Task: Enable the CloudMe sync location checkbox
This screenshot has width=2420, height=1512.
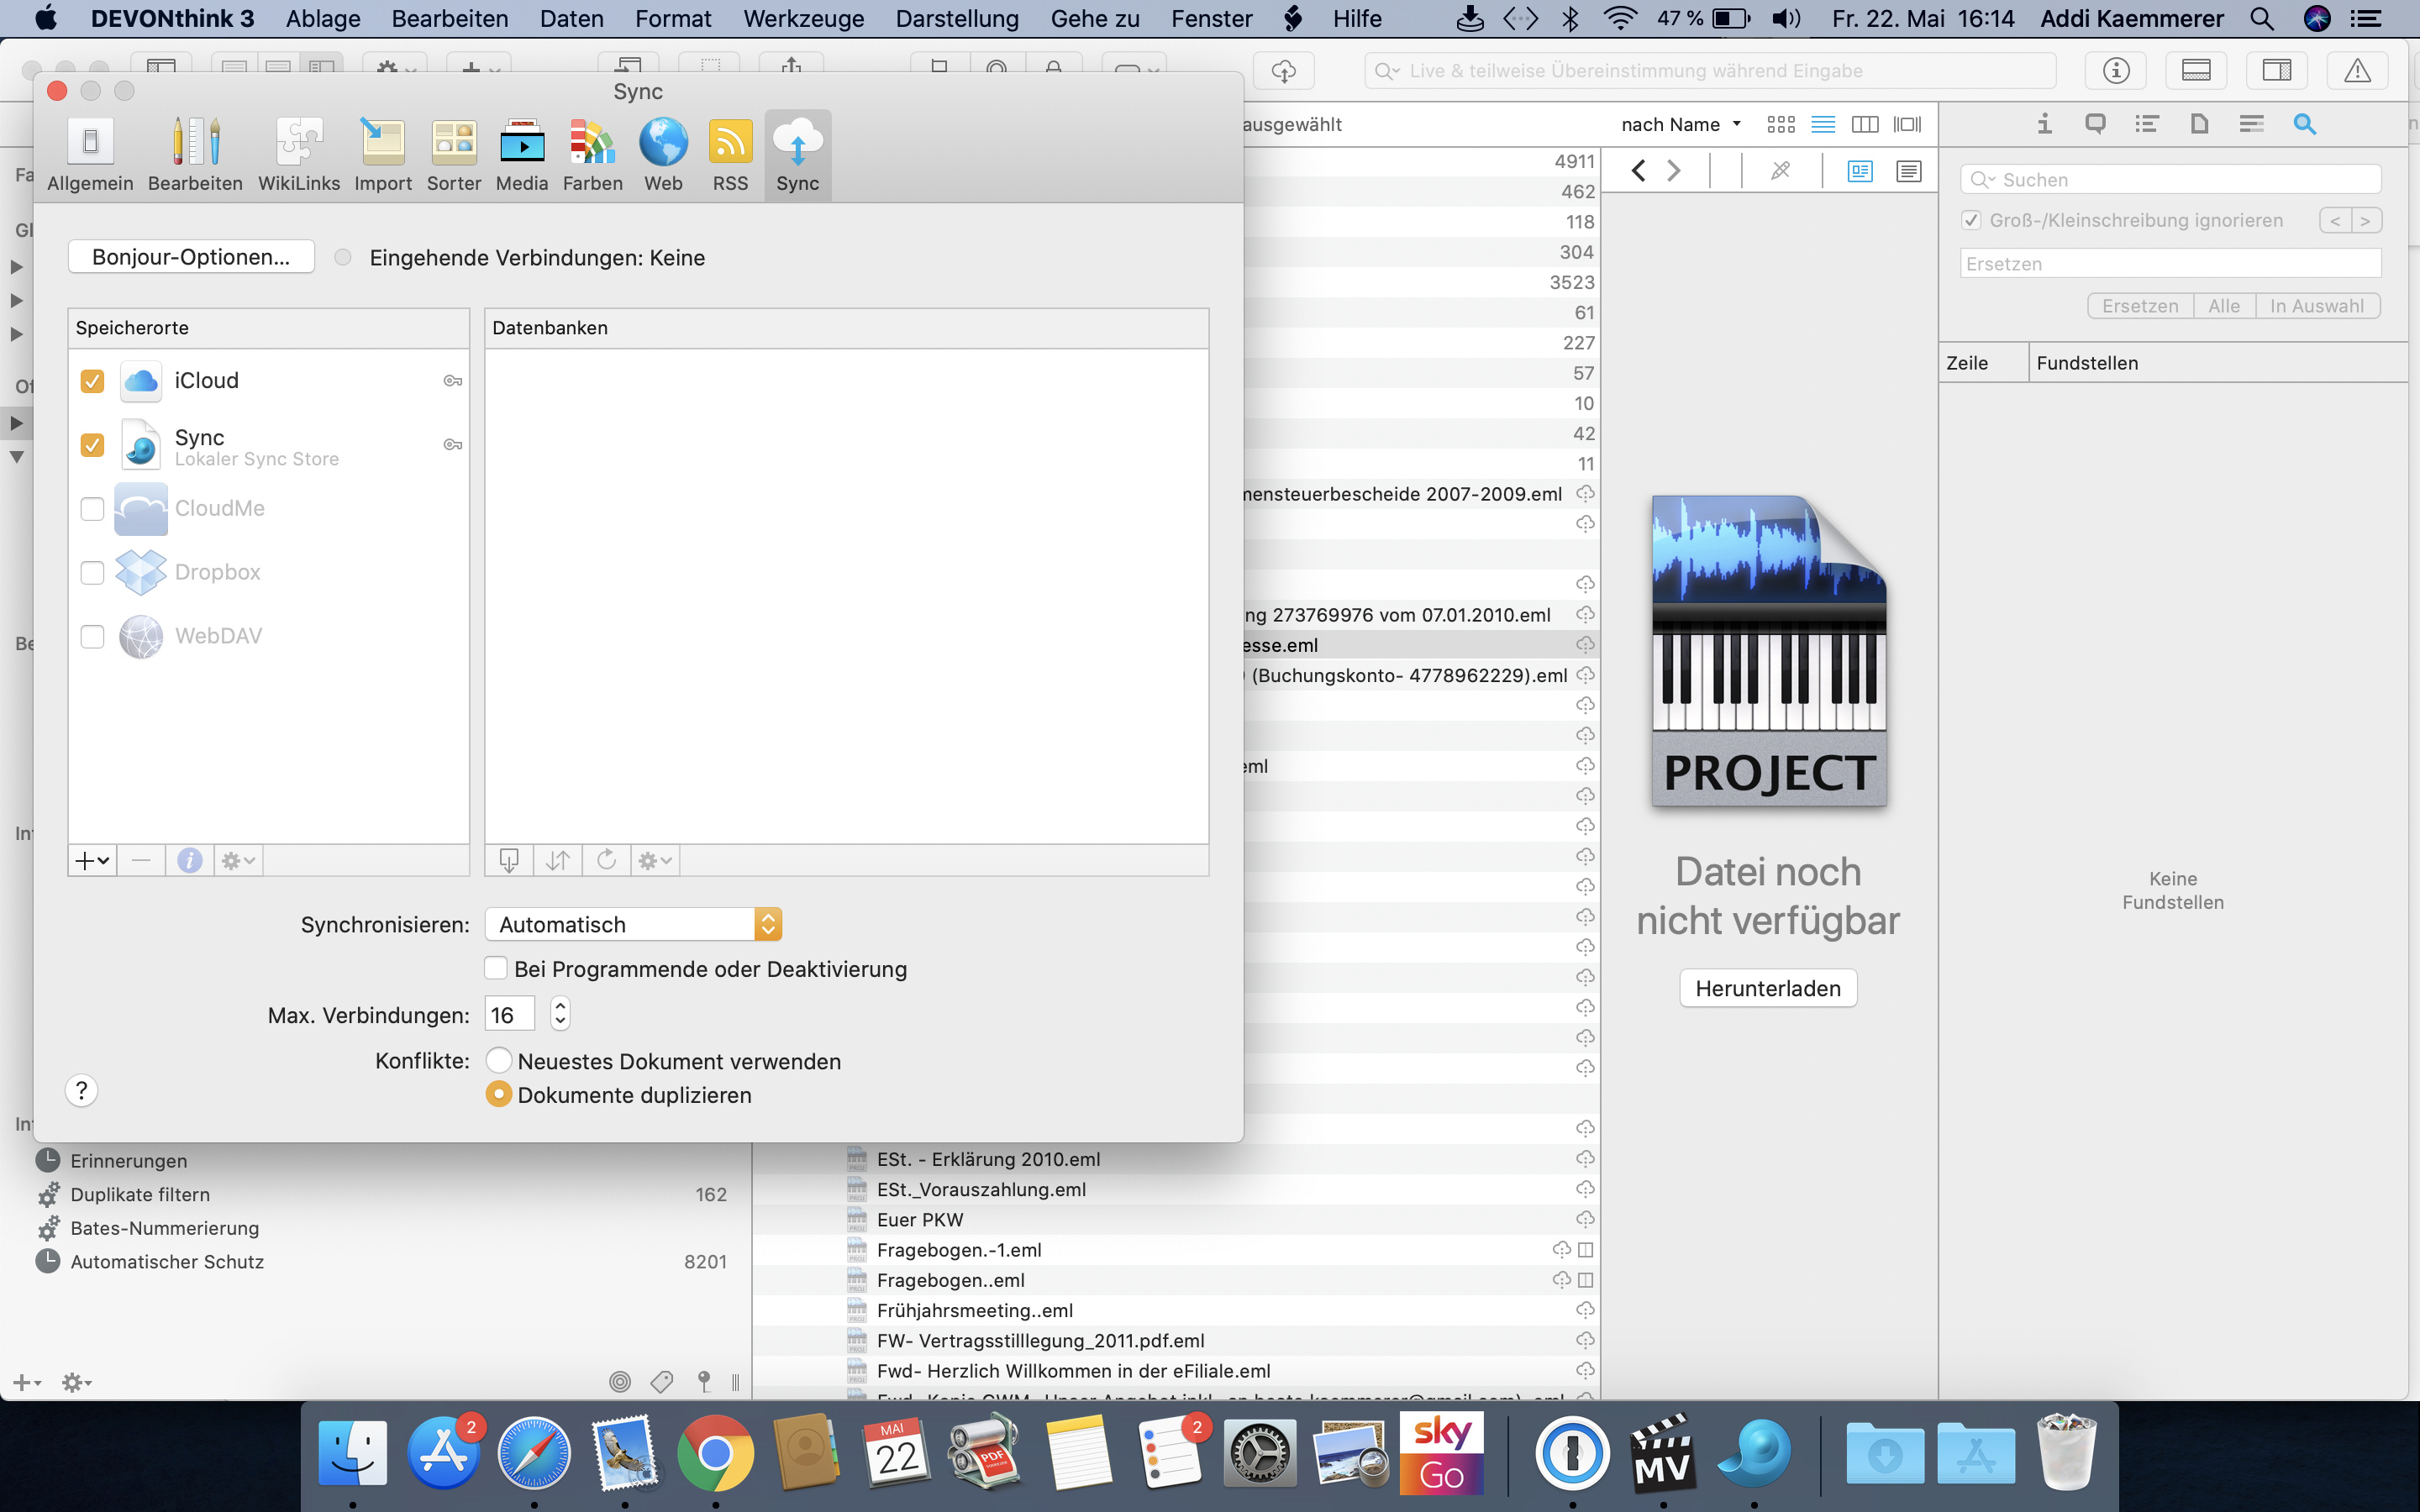Action: pyautogui.click(x=92, y=509)
